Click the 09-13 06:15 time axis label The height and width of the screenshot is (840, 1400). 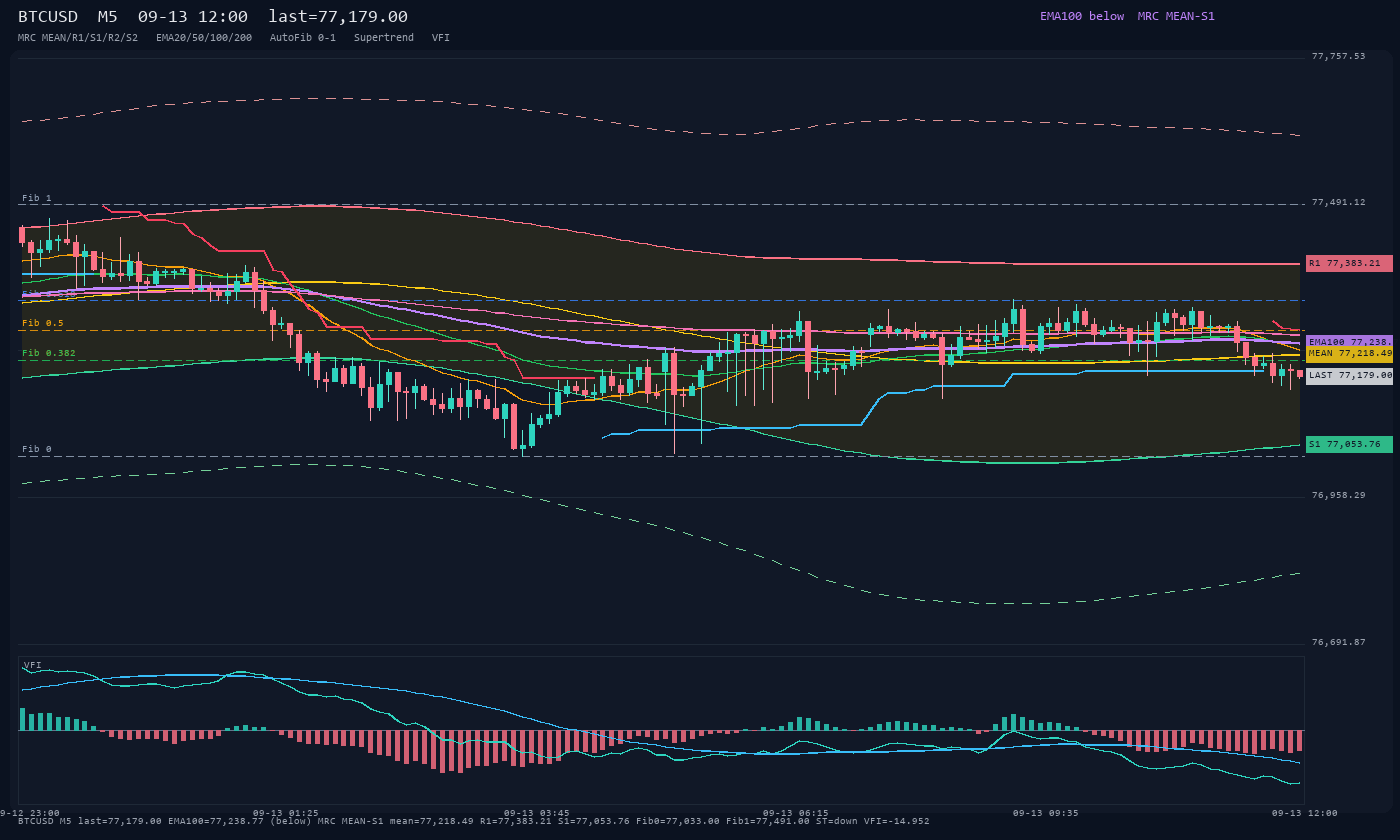795,813
